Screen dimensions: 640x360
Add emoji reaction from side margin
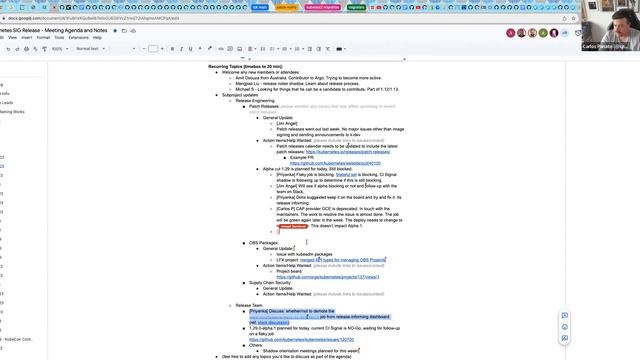click(x=564, y=327)
